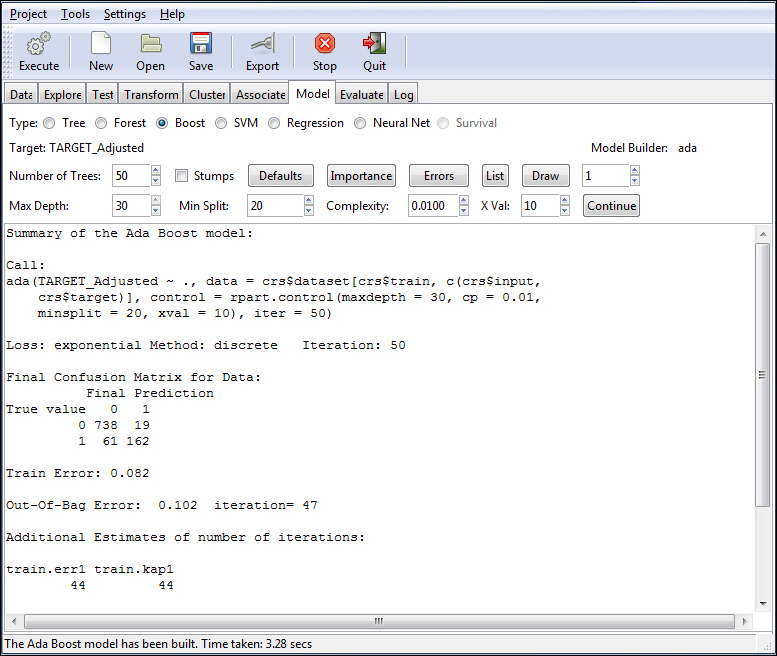Switch to the Associate tab
Viewport: 777px width, 656px height.
[x=261, y=94]
